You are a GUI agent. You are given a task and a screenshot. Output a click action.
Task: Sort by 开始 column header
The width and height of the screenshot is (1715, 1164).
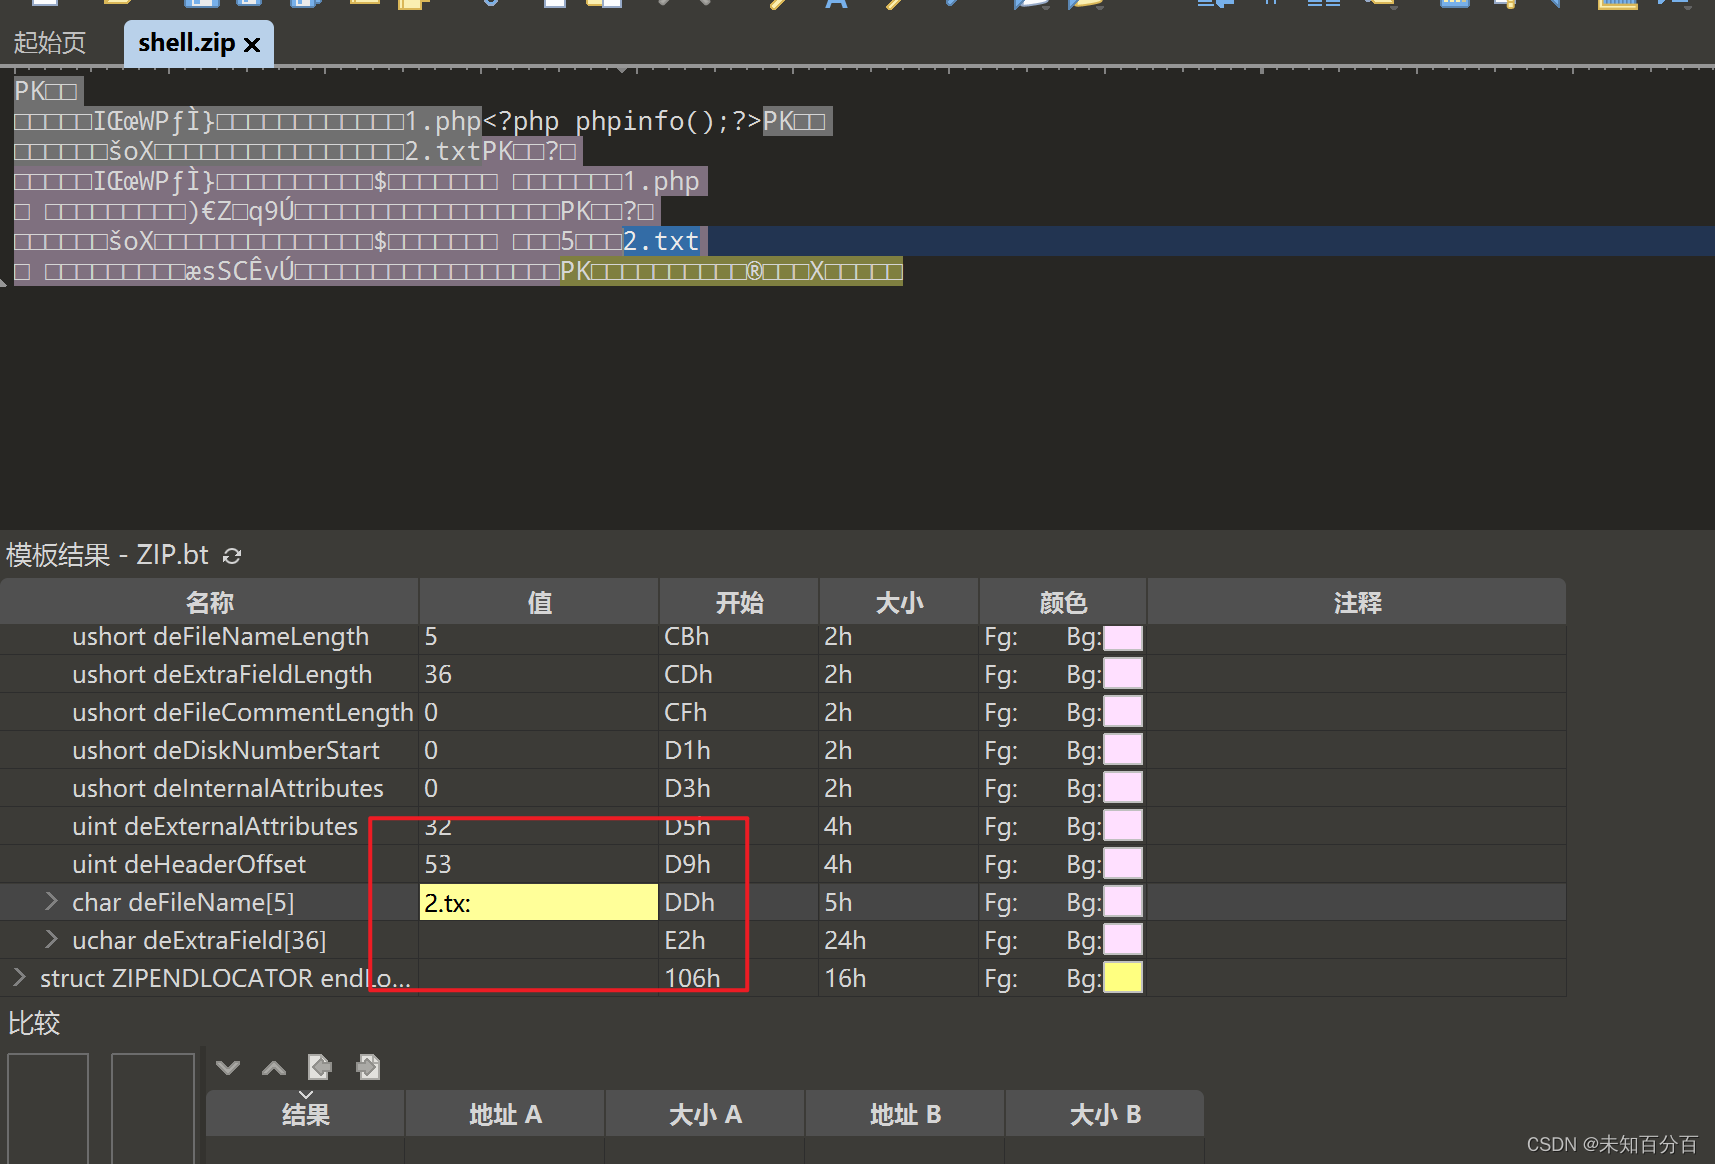click(739, 602)
